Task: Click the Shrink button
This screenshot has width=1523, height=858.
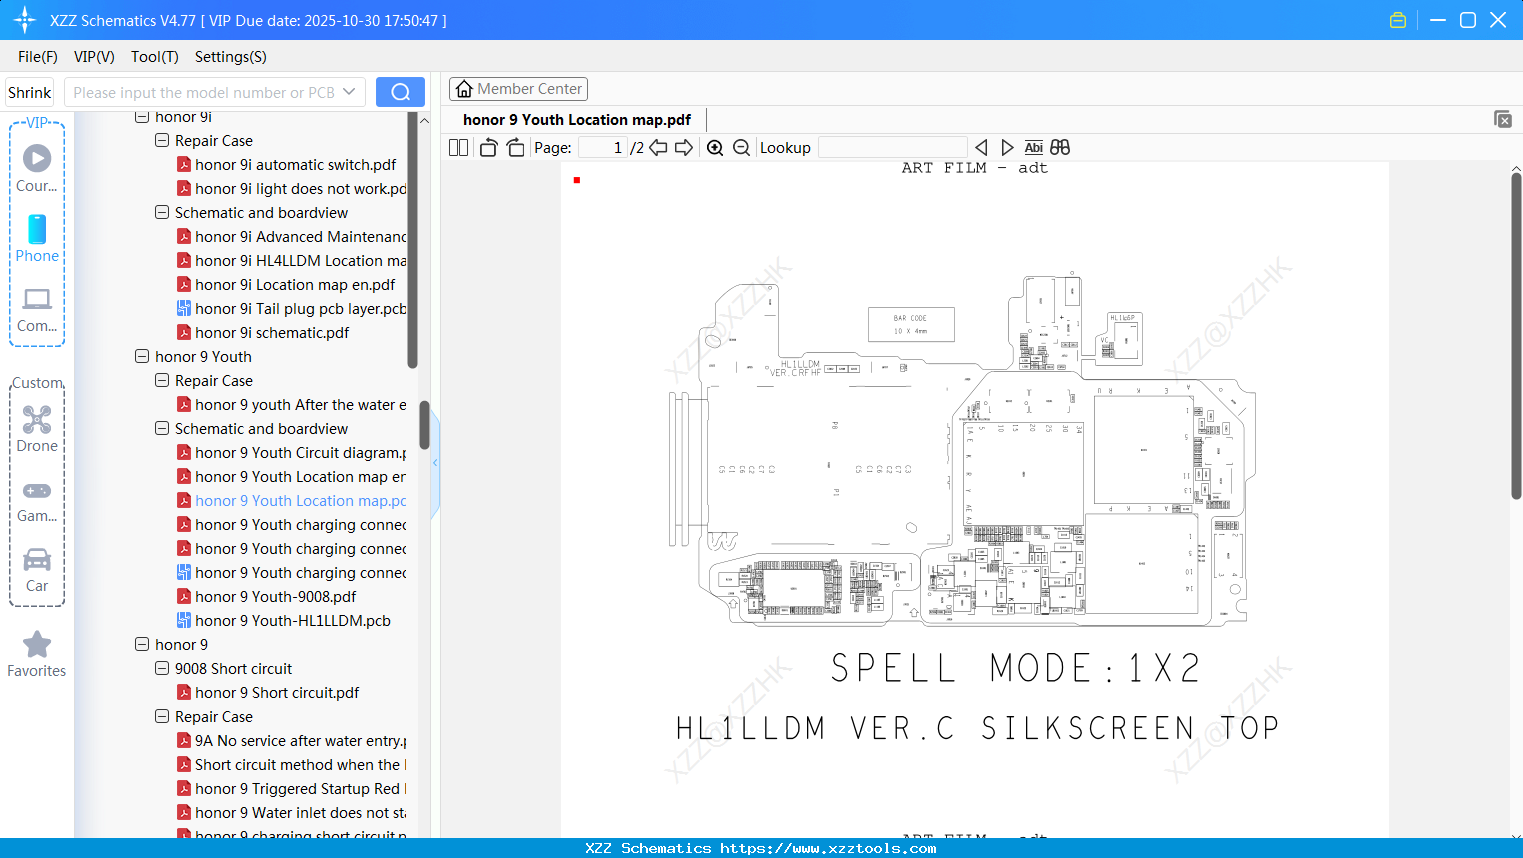Action: pyautogui.click(x=29, y=92)
